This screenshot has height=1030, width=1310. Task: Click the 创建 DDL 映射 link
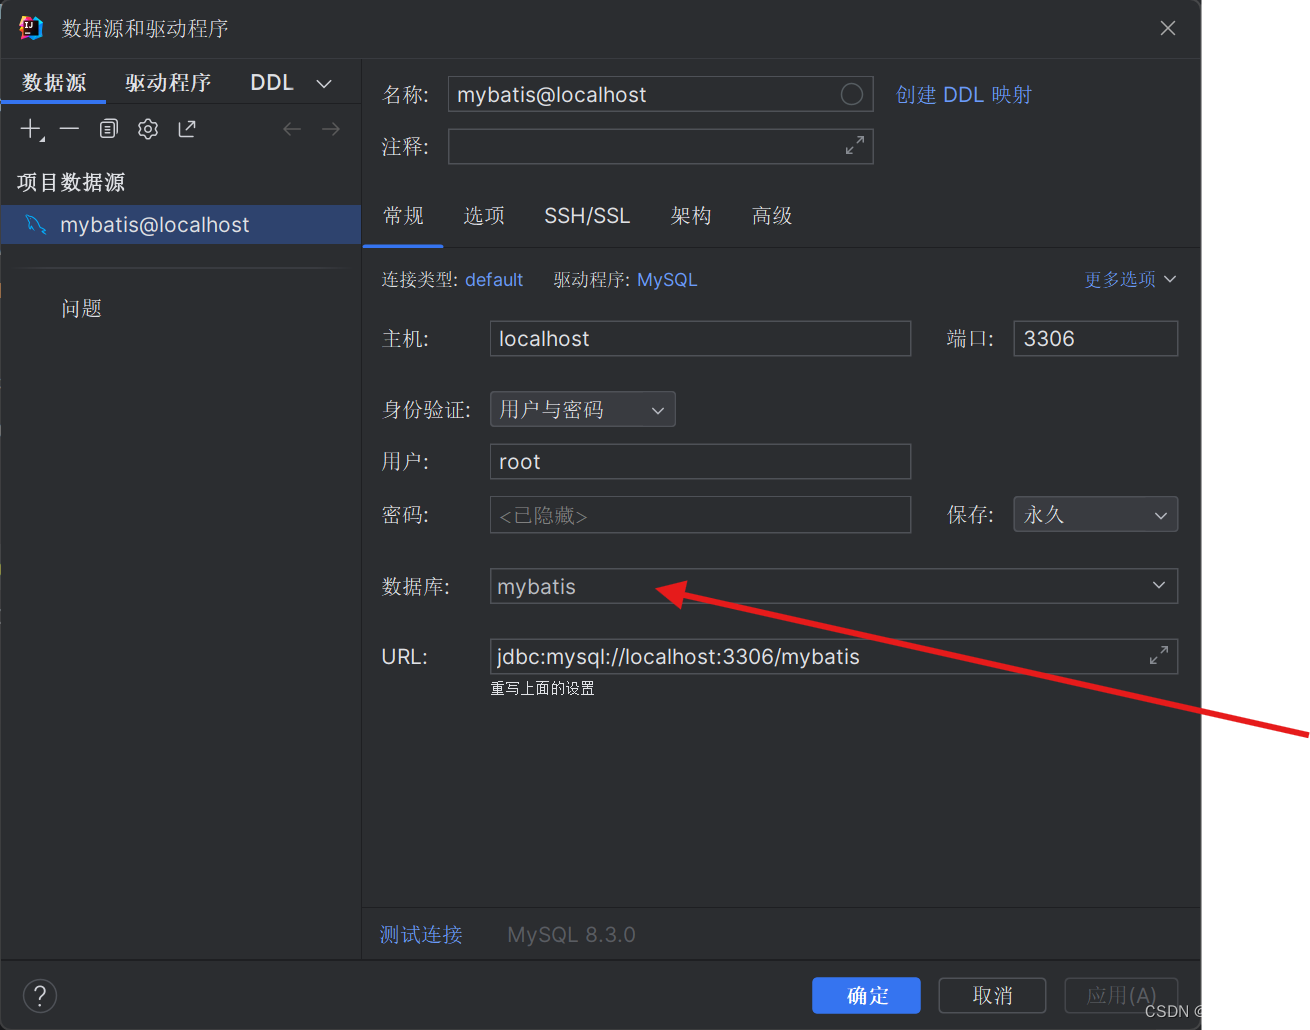964,94
